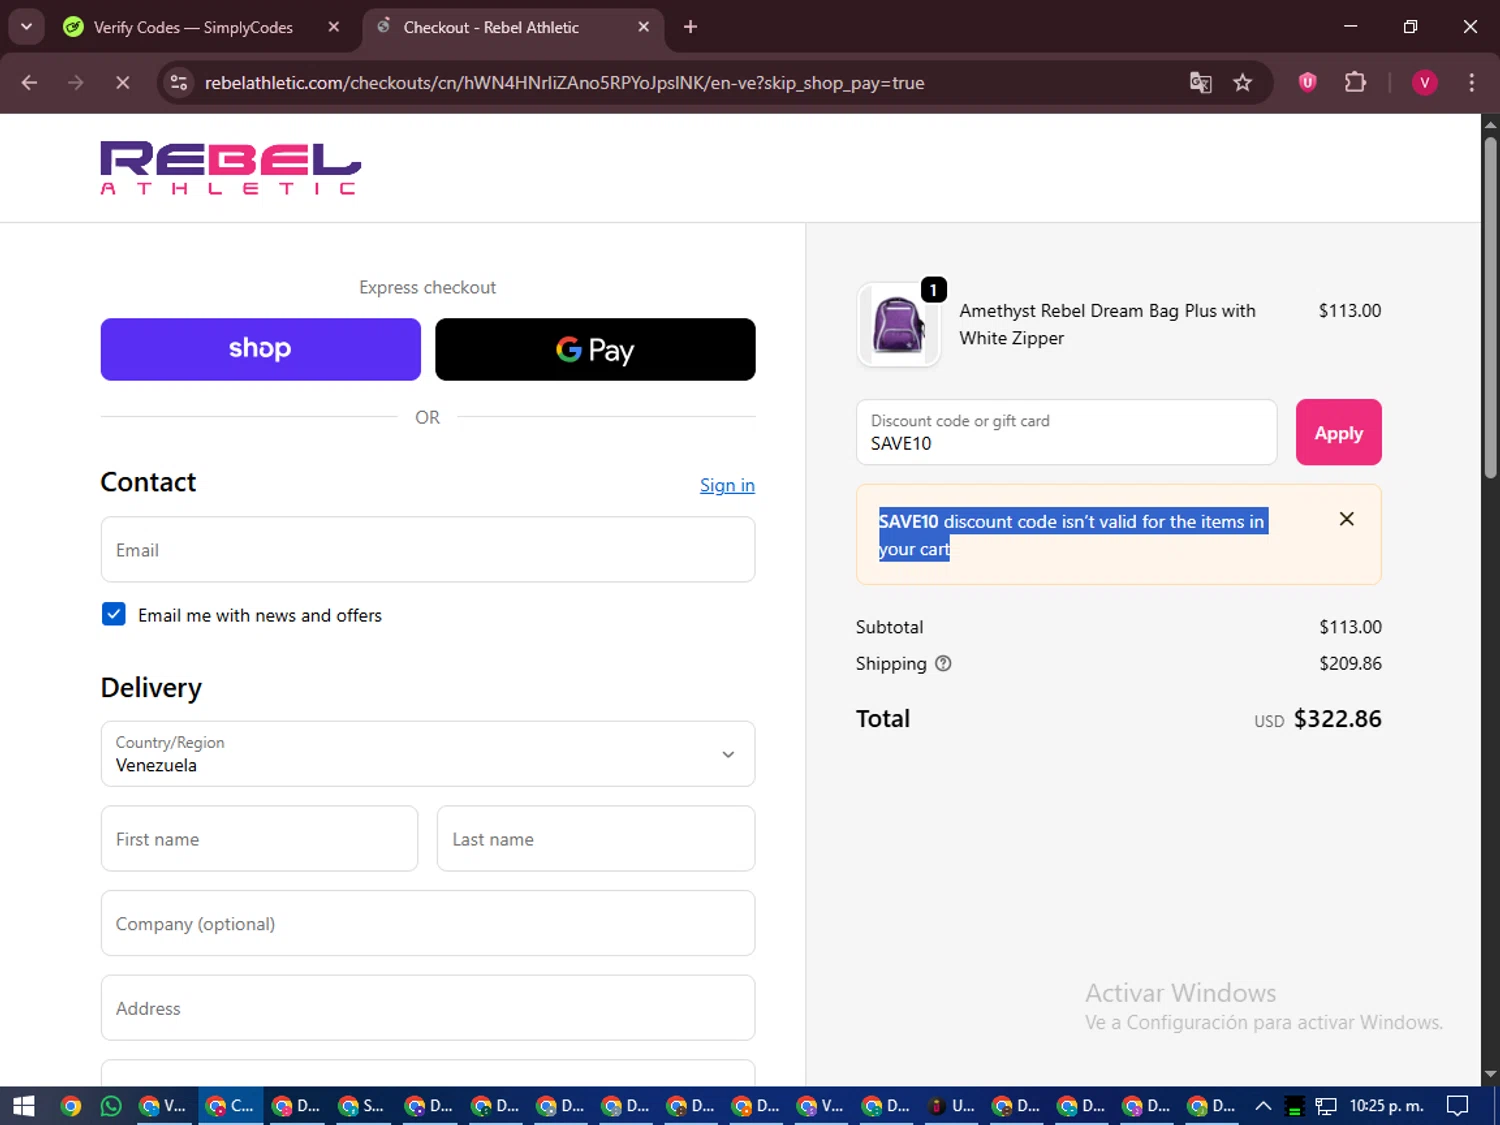Click the Sign in link
Screen dimensions: 1500x1125
pos(727,485)
